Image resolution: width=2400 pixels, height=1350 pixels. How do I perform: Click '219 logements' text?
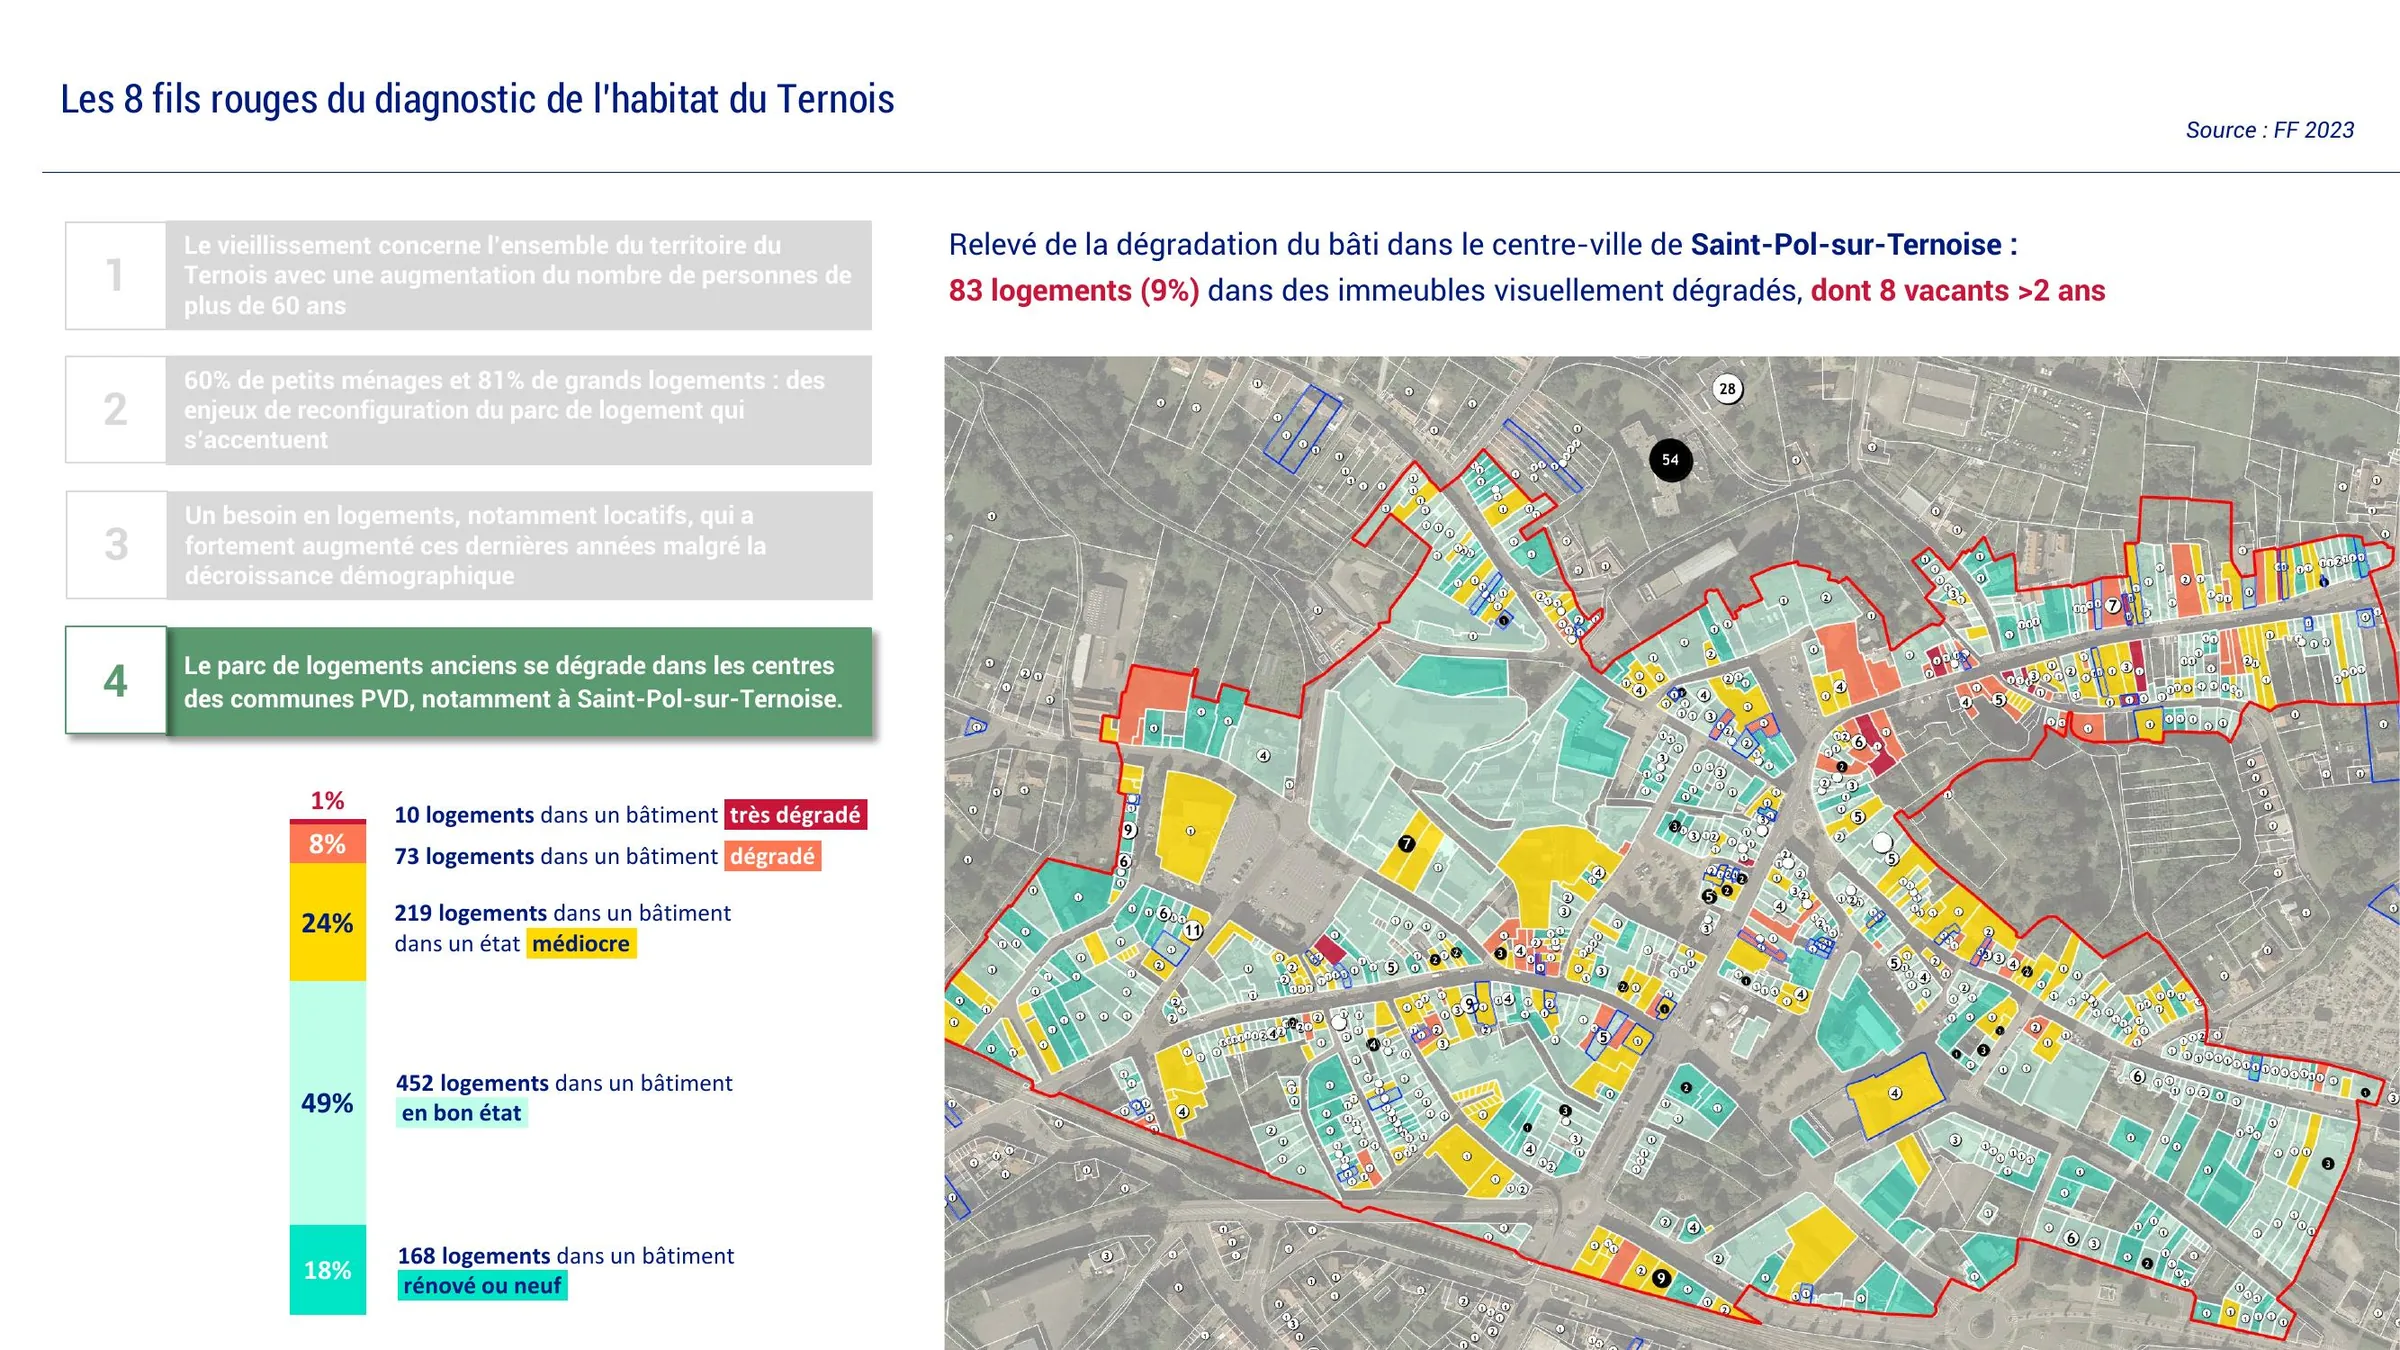[470, 913]
